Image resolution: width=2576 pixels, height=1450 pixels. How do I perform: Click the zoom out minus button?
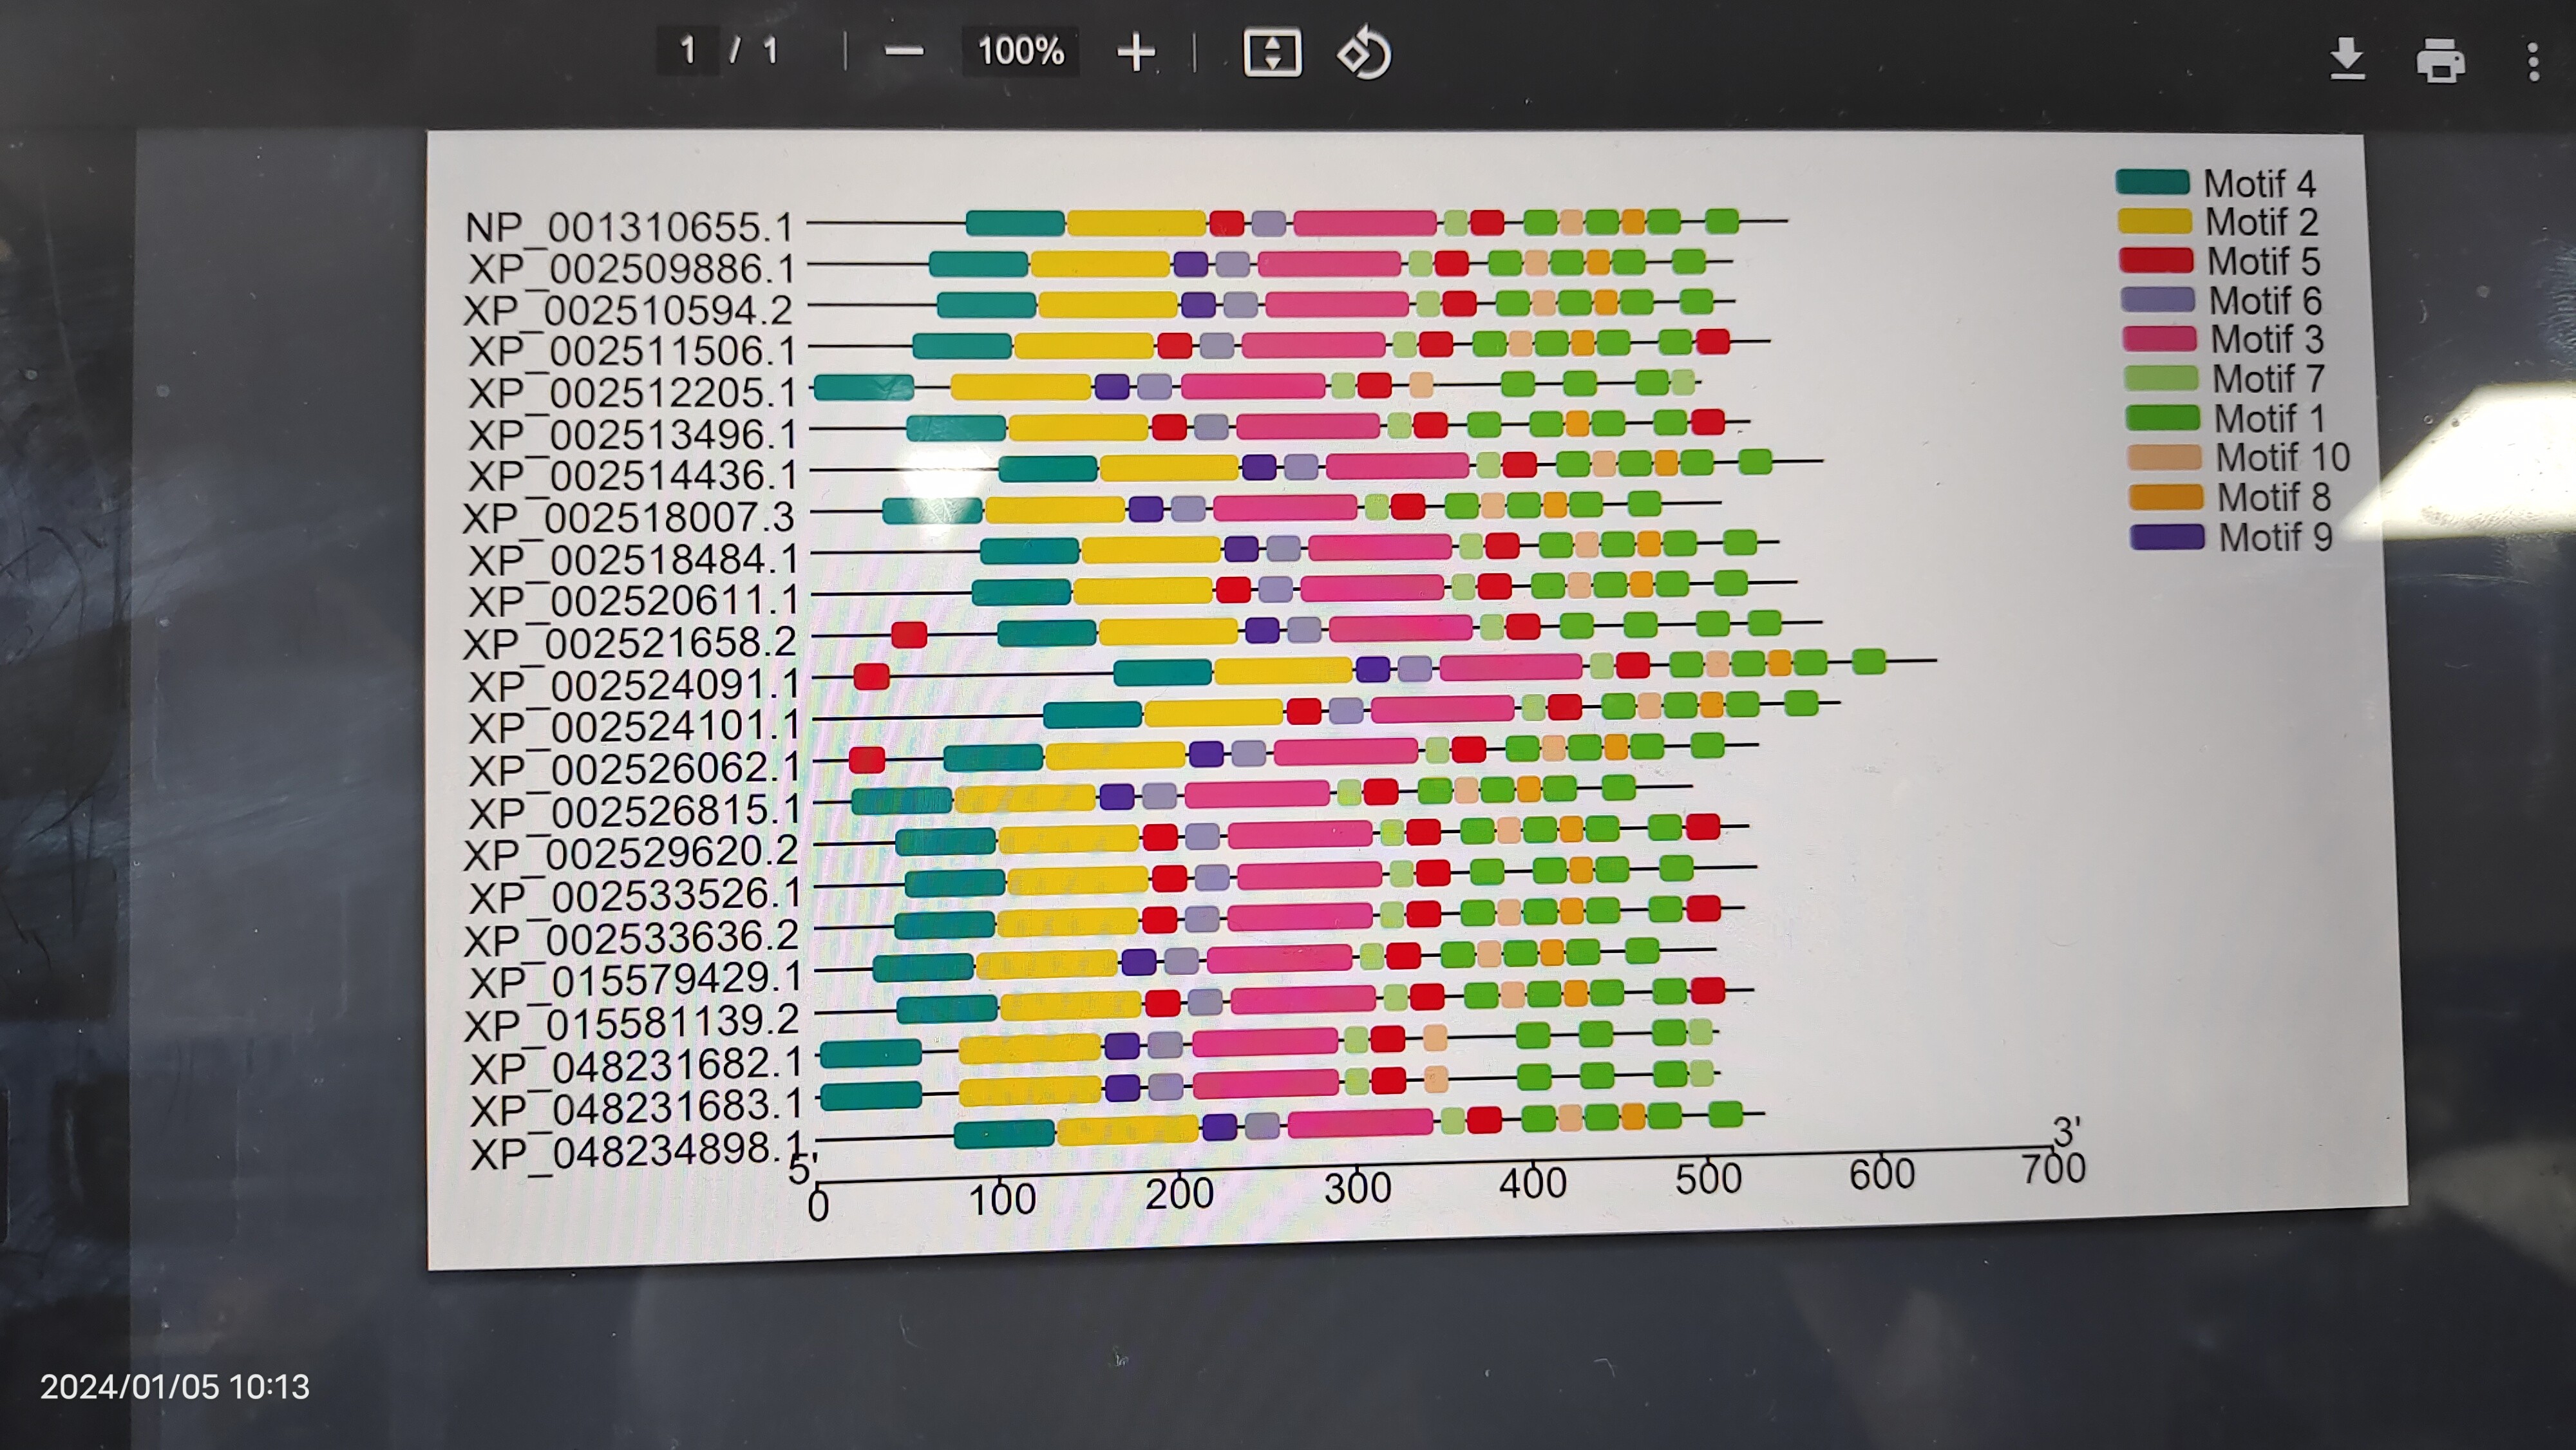point(904,52)
